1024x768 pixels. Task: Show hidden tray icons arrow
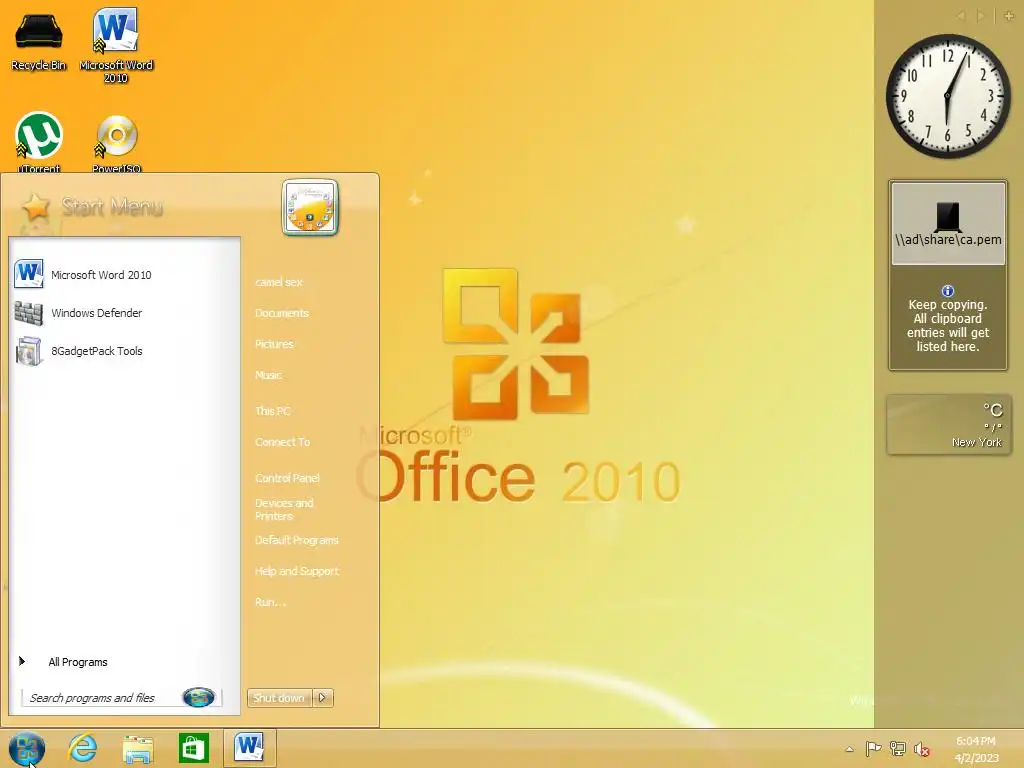(850, 749)
